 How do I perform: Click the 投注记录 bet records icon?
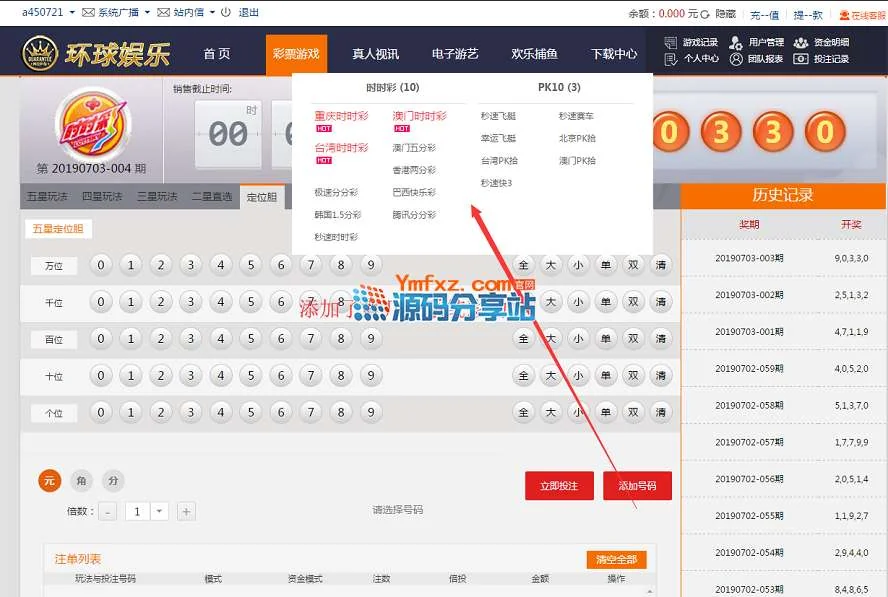tap(800, 59)
